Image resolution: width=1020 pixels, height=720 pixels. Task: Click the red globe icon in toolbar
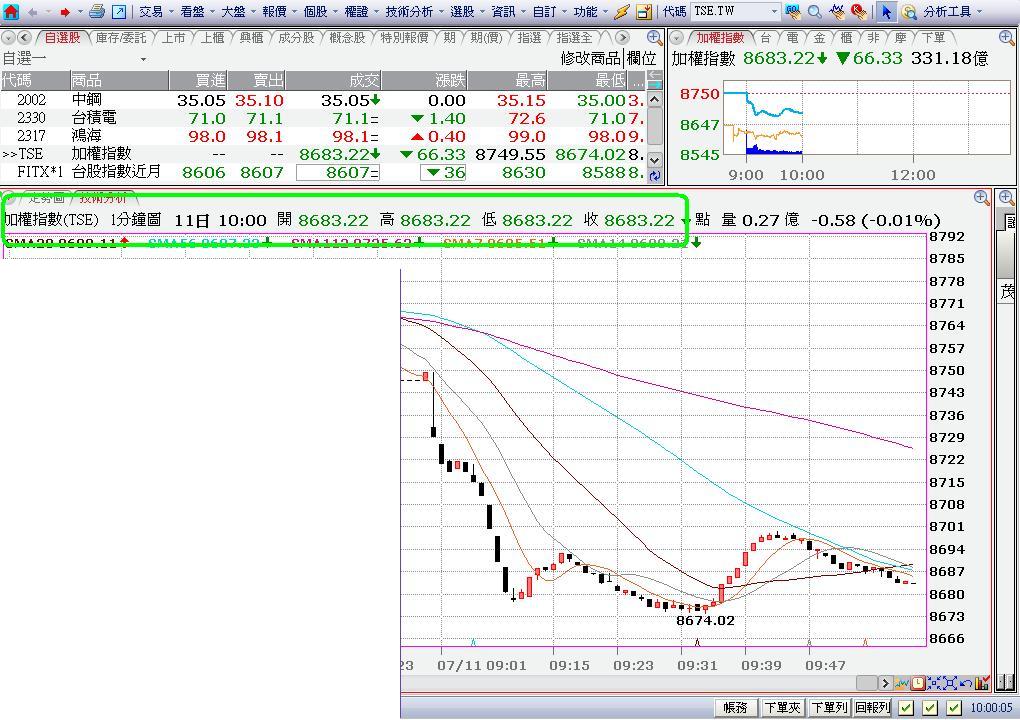[x=859, y=12]
